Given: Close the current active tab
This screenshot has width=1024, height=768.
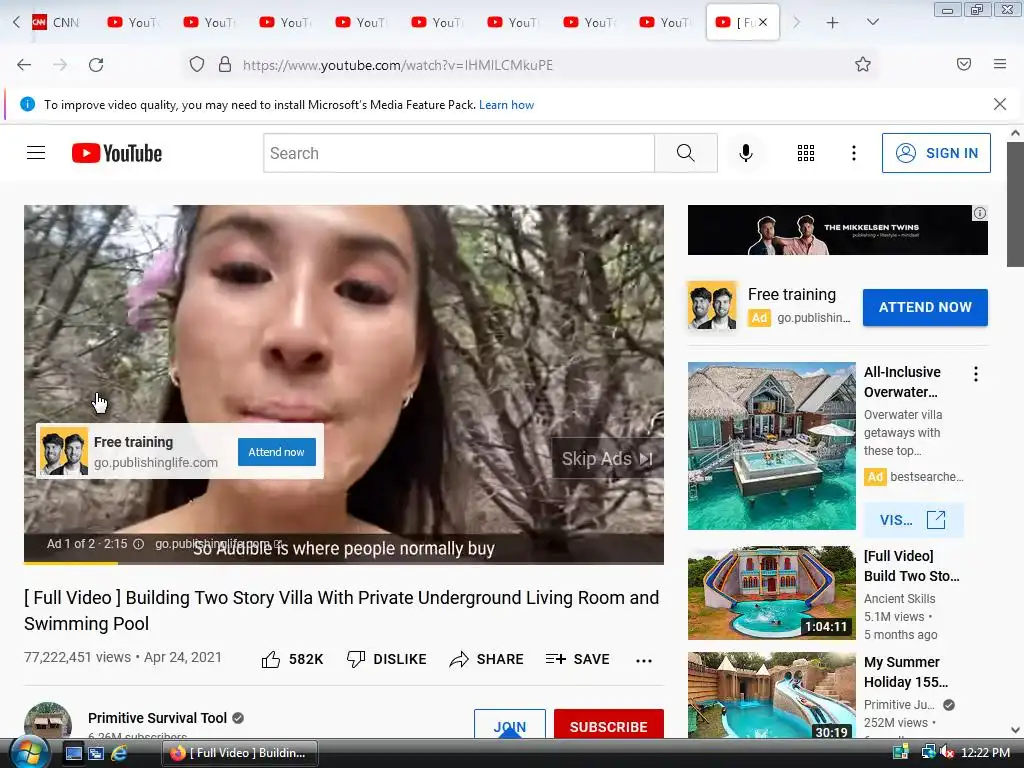Looking at the screenshot, I should point(763,22).
